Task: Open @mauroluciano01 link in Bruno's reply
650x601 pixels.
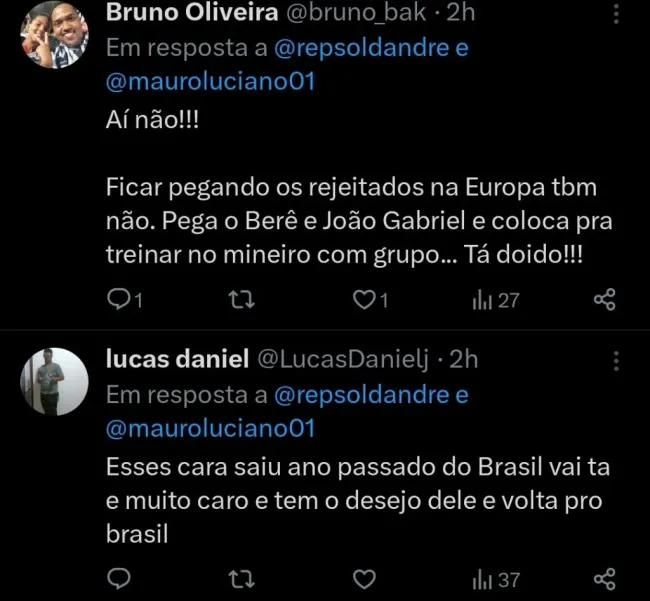Action: click(210, 82)
